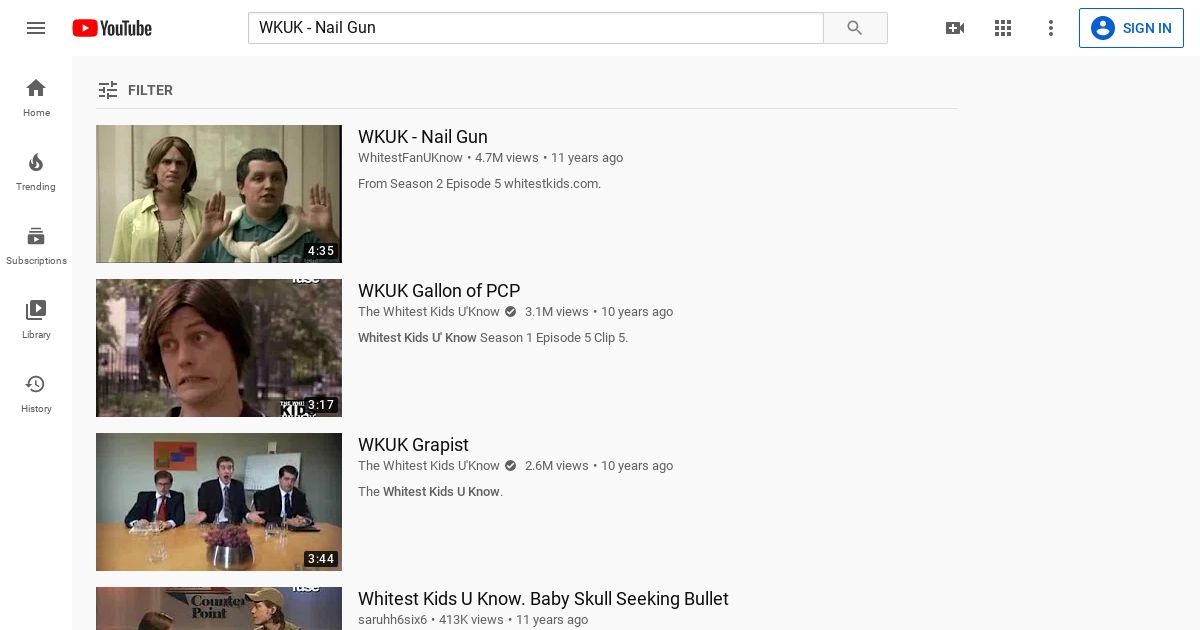This screenshot has height=630, width=1200.
Task: Click verified badge beside Grapist channel
Action: [511, 466]
